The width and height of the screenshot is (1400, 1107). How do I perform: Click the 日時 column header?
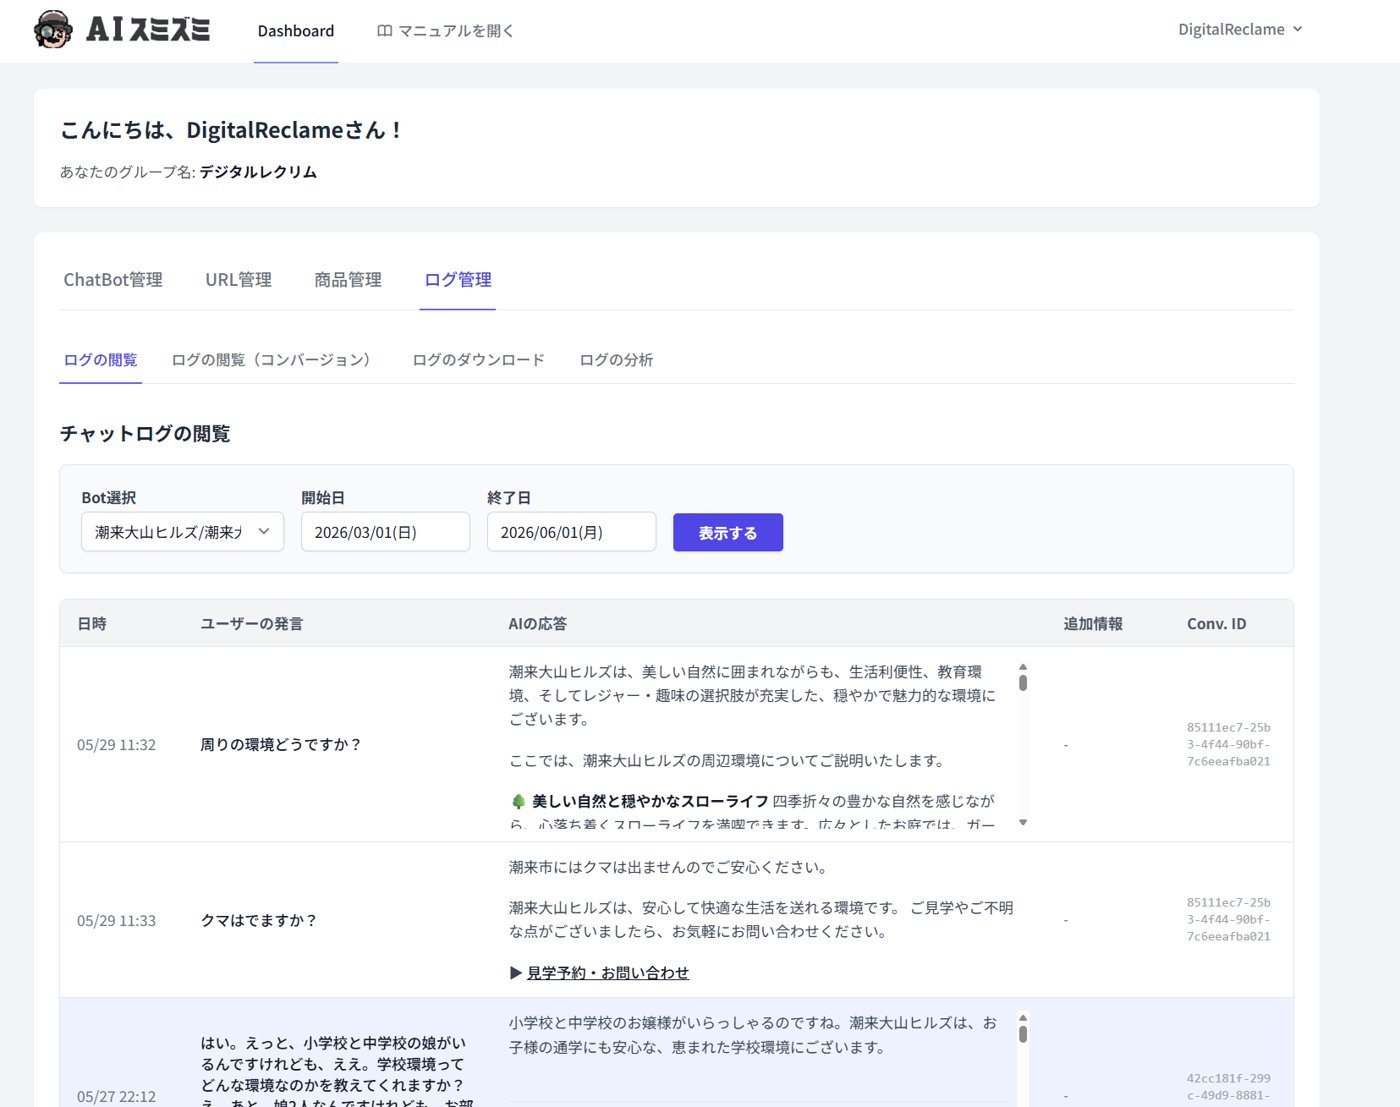coord(92,624)
